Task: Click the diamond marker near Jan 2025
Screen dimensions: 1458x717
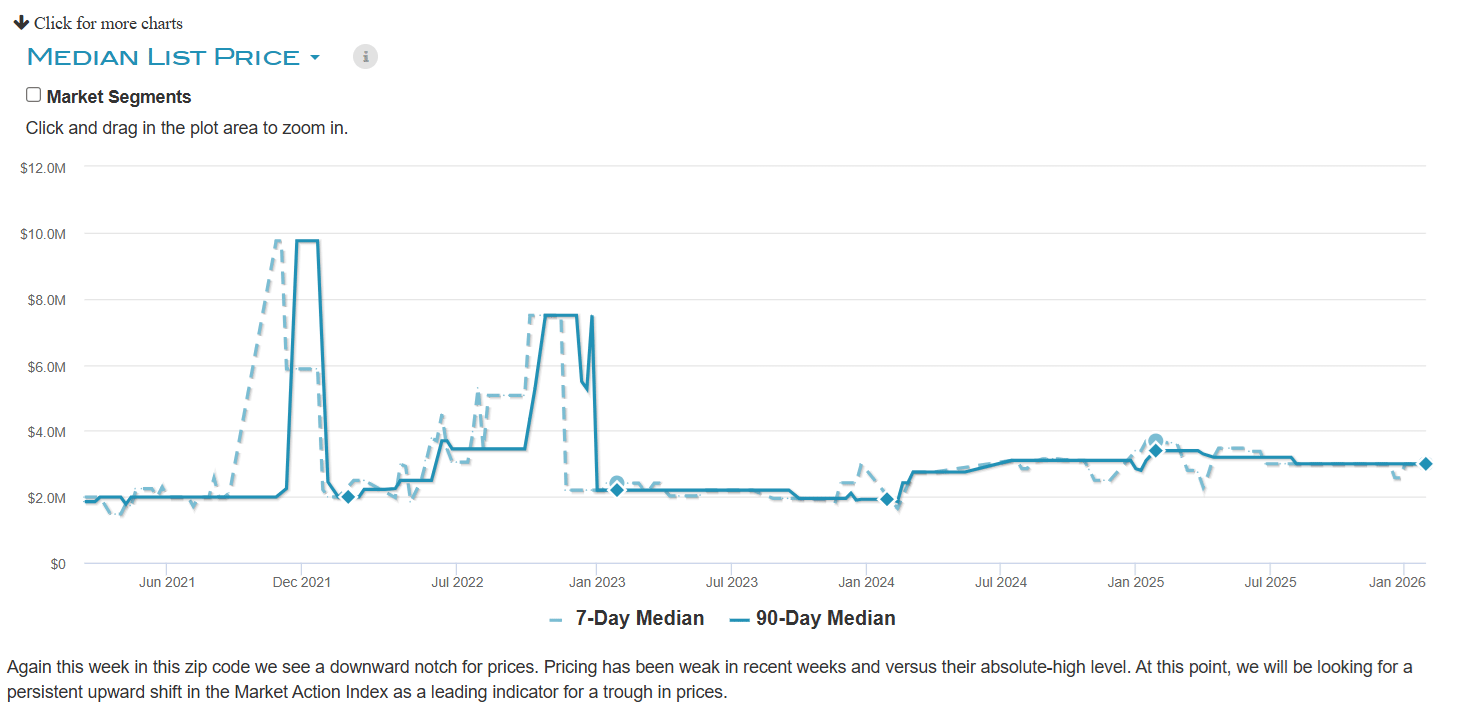Action: pyautogui.click(x=1155, y=451)
